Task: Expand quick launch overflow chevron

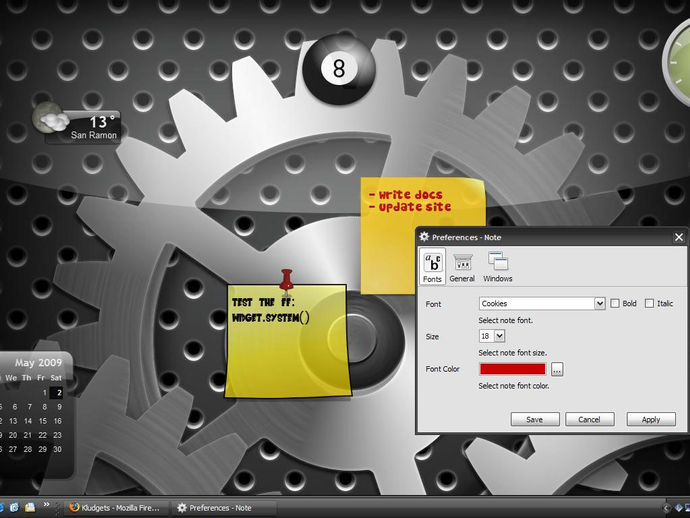Action: [x=46, y=504]
